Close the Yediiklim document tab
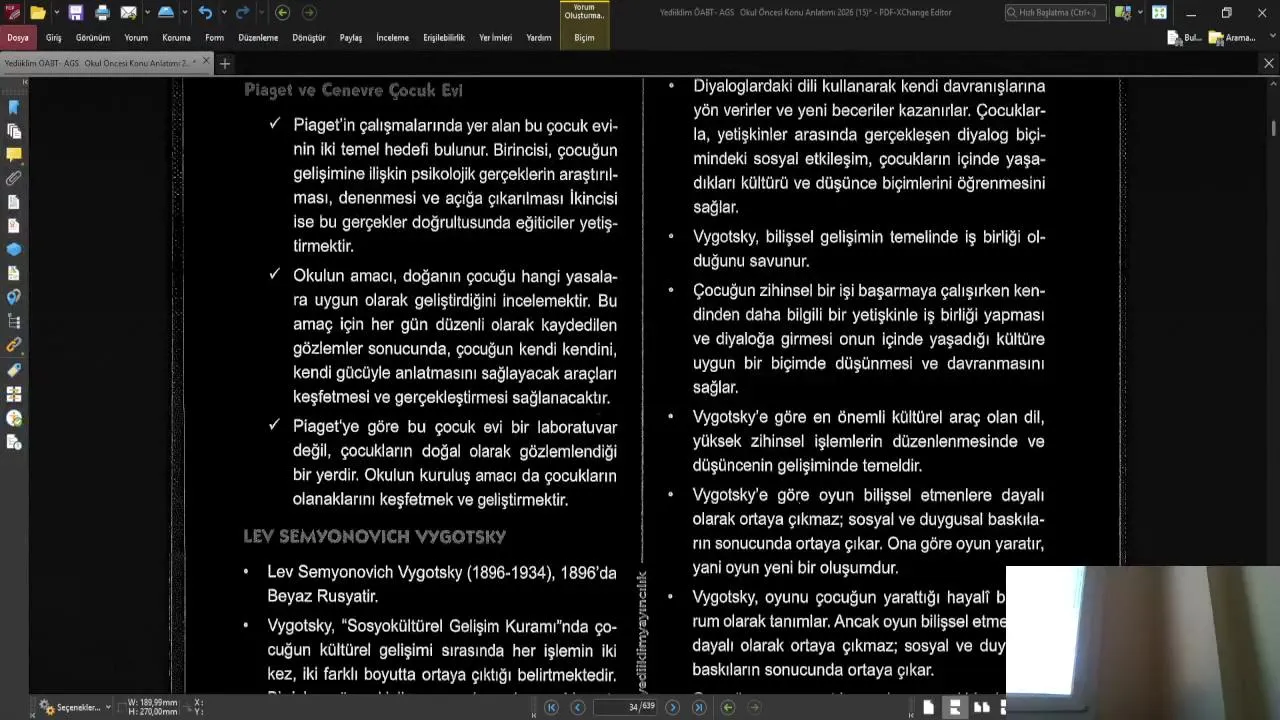Viewport: 1280px width, 720px height. point(207,62)
